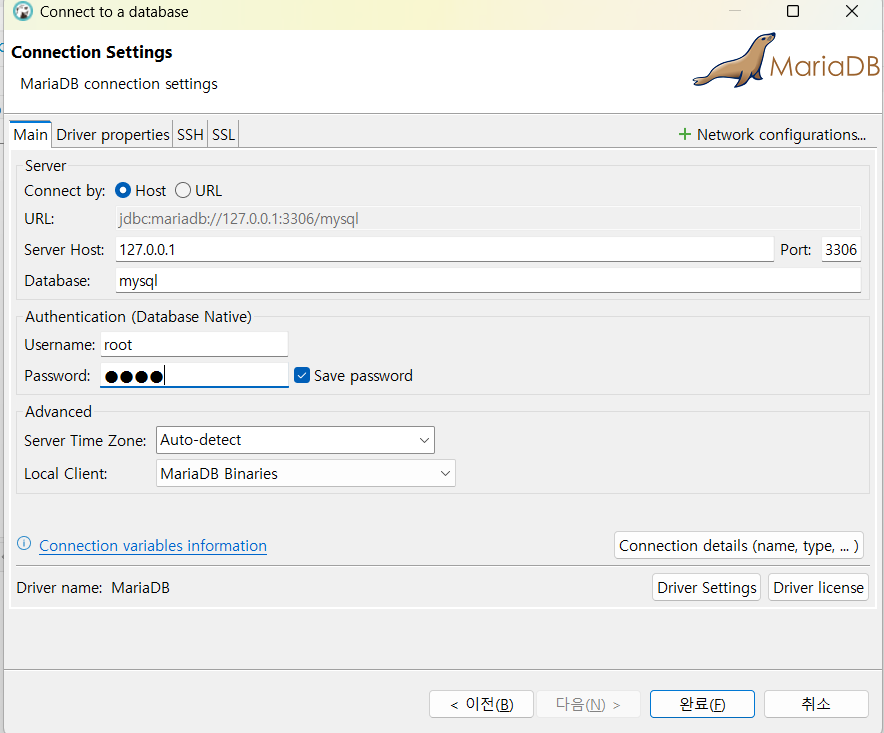Click the disabled JDBC URL field
884x733 pixels.
tap(488, 218)
